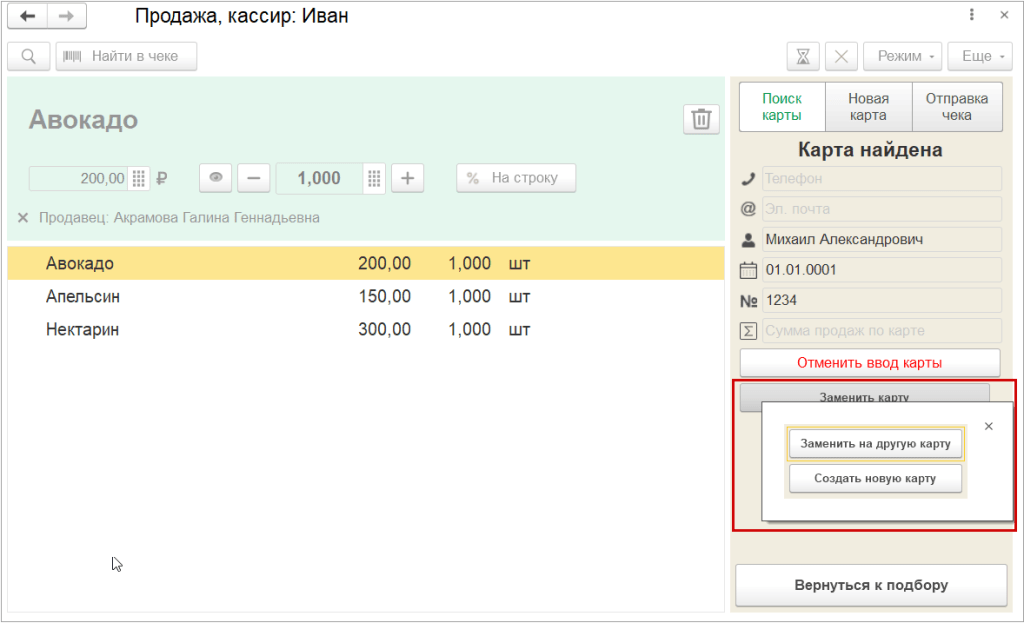Click the back navigation arrow
The height and width of the screenshot is (623, 1024).
tap(28, 16)
